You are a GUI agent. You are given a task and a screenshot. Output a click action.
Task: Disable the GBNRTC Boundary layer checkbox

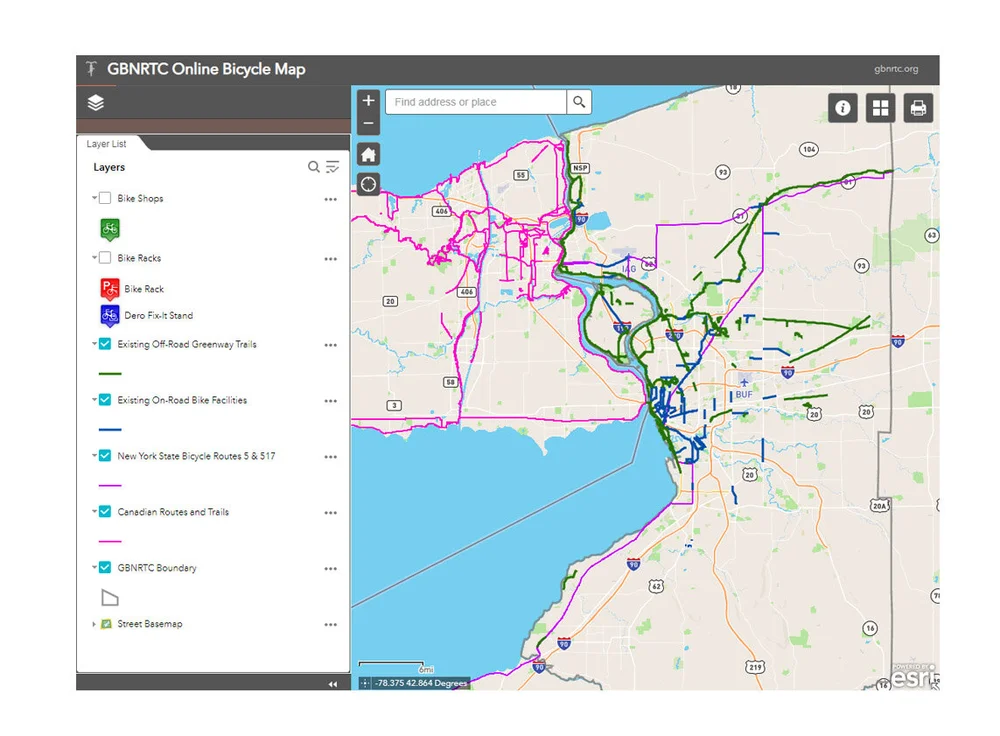click(x=104, y=567)
